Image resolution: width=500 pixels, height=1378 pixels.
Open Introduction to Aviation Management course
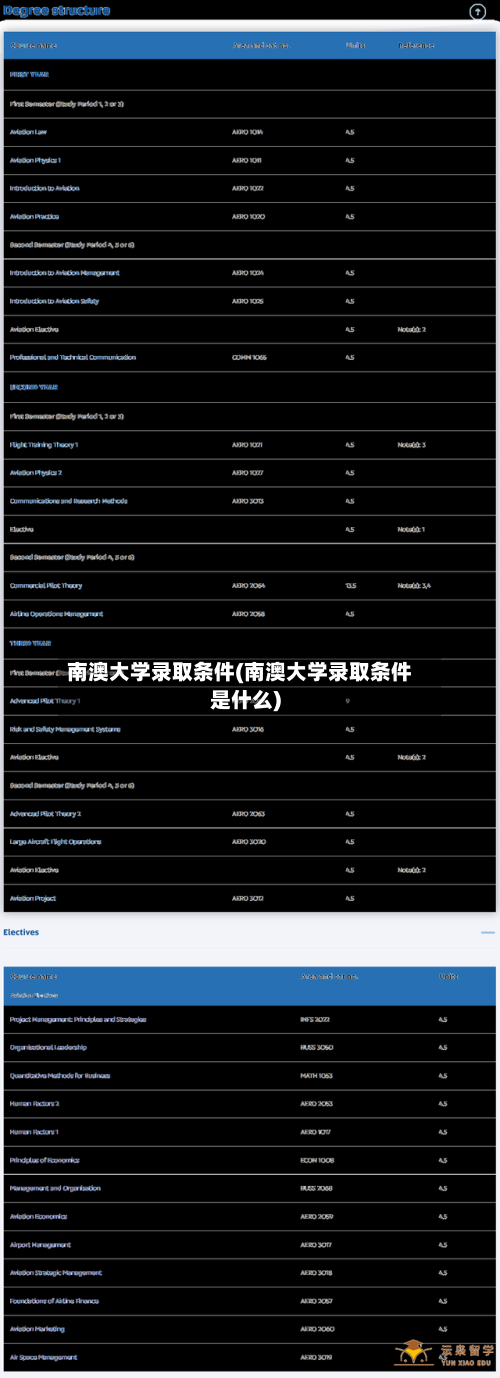(x=65, y=273)
